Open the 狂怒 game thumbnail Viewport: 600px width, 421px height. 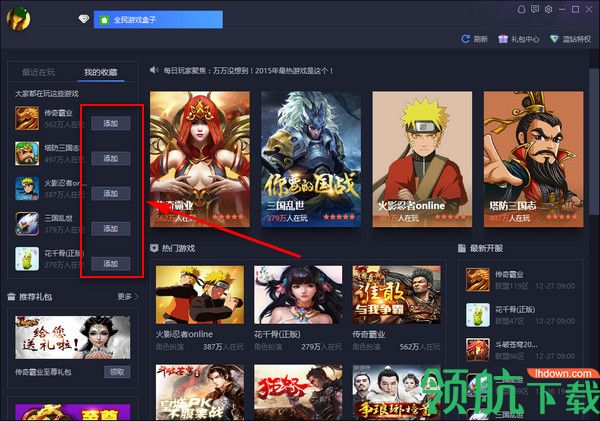pyautogui.click(x=298, y=393)
